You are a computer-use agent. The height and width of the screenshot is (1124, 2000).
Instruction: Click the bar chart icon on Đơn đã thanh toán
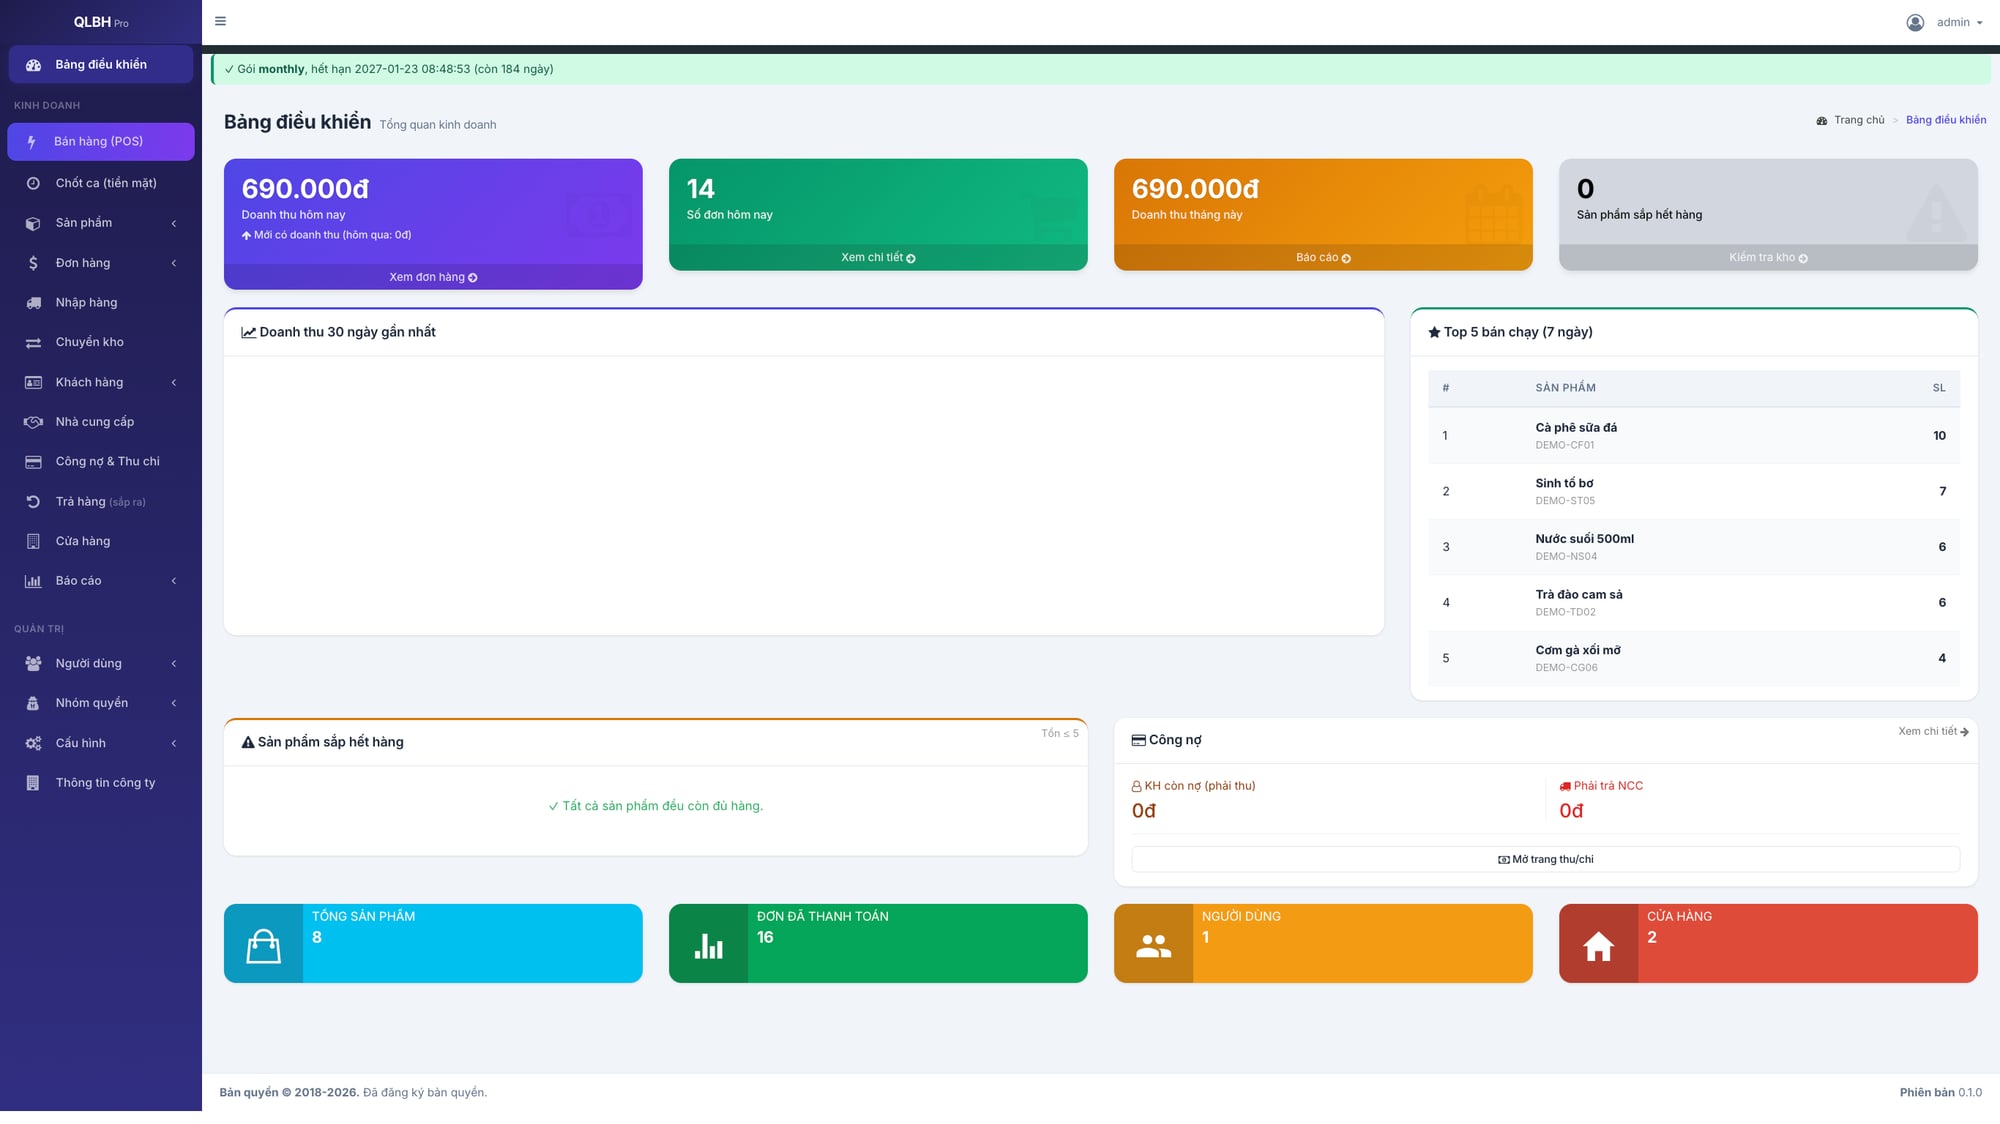pos(708,945)
